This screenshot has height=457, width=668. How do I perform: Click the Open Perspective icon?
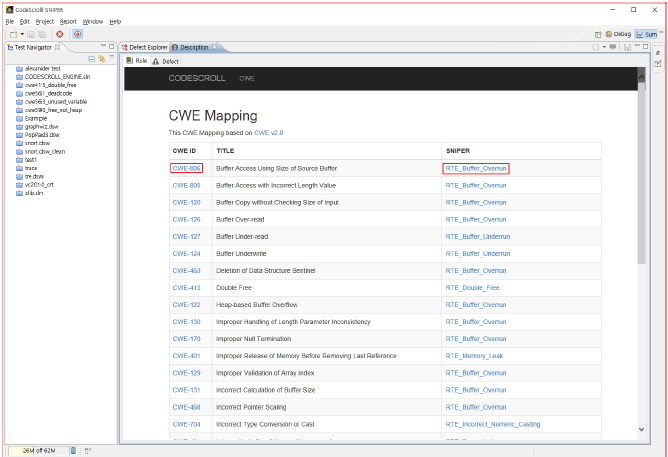598,34
